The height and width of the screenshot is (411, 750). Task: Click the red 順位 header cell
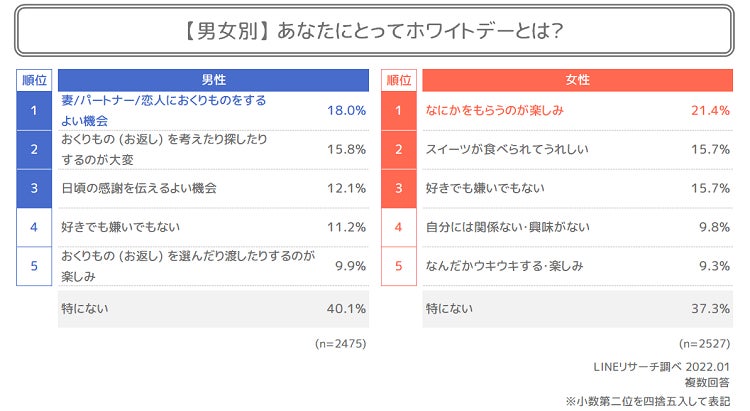point(398,80)
